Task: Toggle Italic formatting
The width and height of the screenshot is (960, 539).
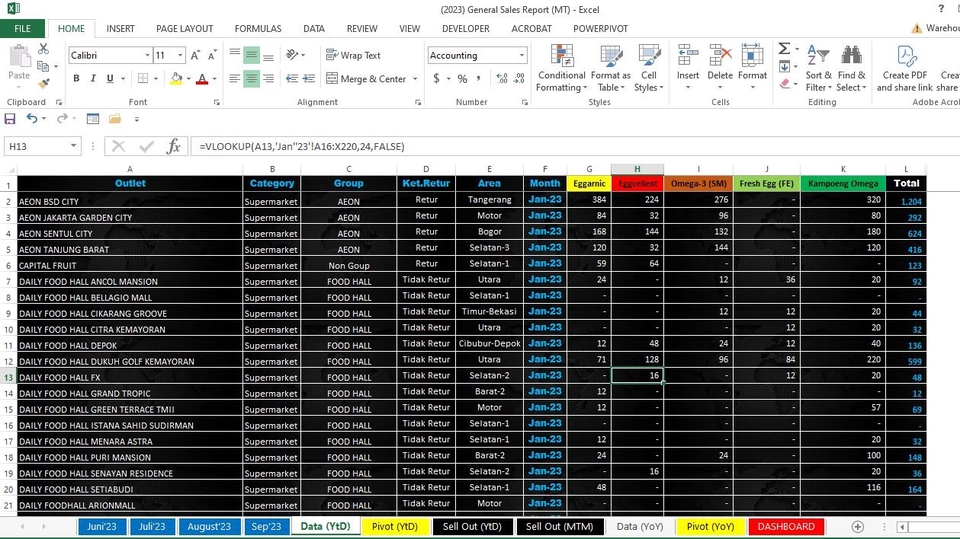Action: (x=93, y=78)
